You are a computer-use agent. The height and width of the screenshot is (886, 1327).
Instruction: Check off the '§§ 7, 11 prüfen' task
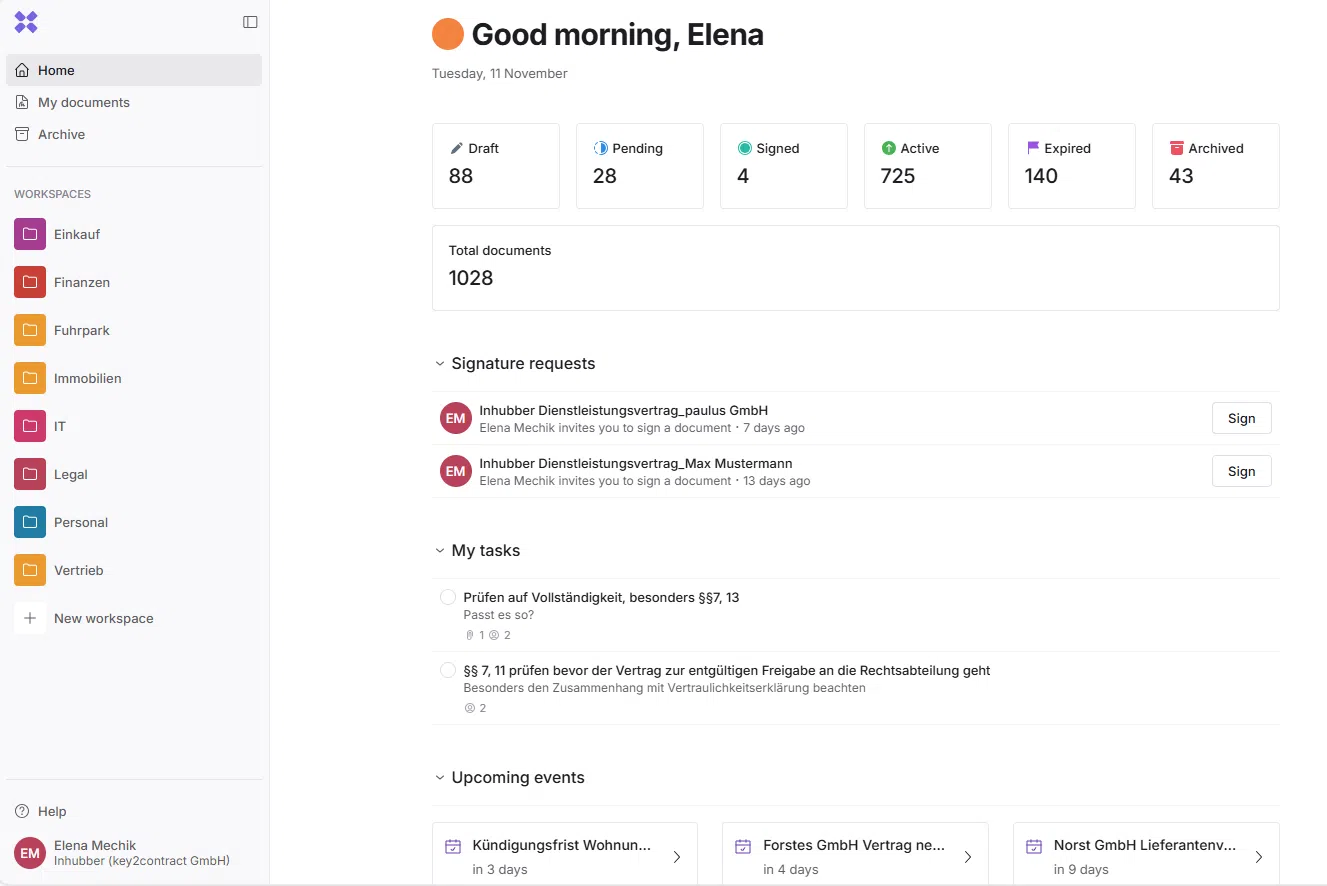point(448,670)
